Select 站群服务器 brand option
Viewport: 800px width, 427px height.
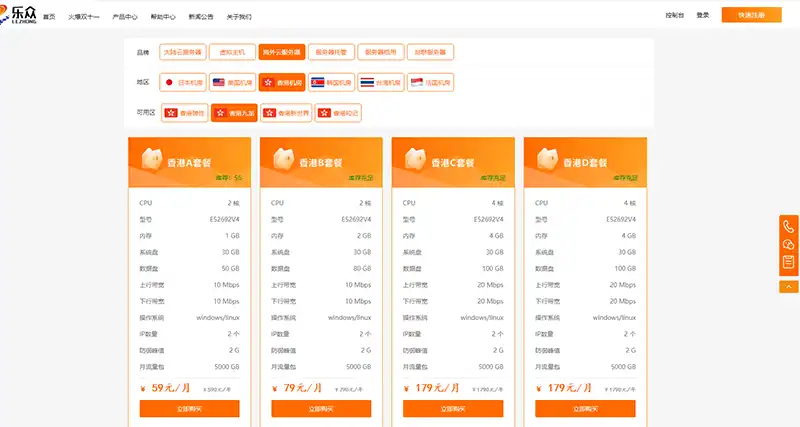(x=430, y=52)
